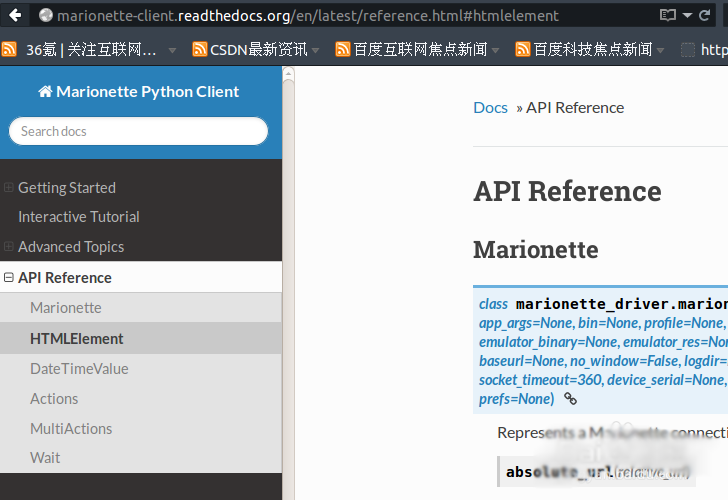Screen dimensions: 728x500
Task: Click the back arrow navigation button
Action: 14,15
